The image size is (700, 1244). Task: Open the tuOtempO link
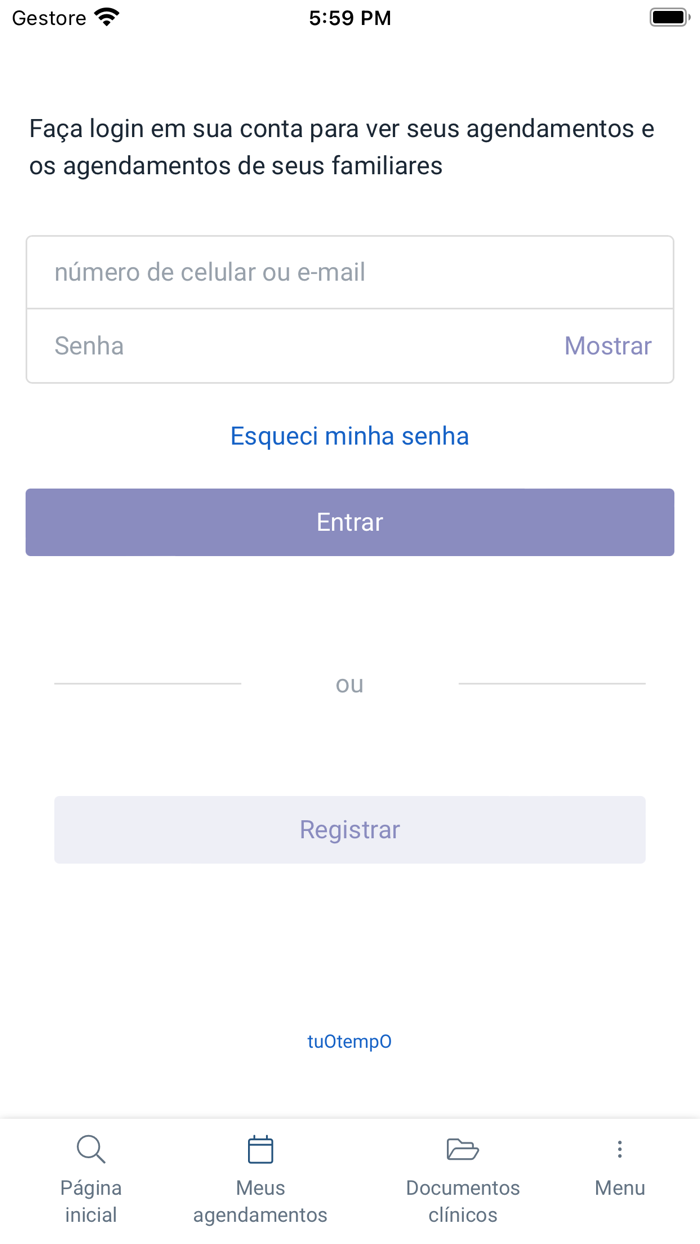349,1041
